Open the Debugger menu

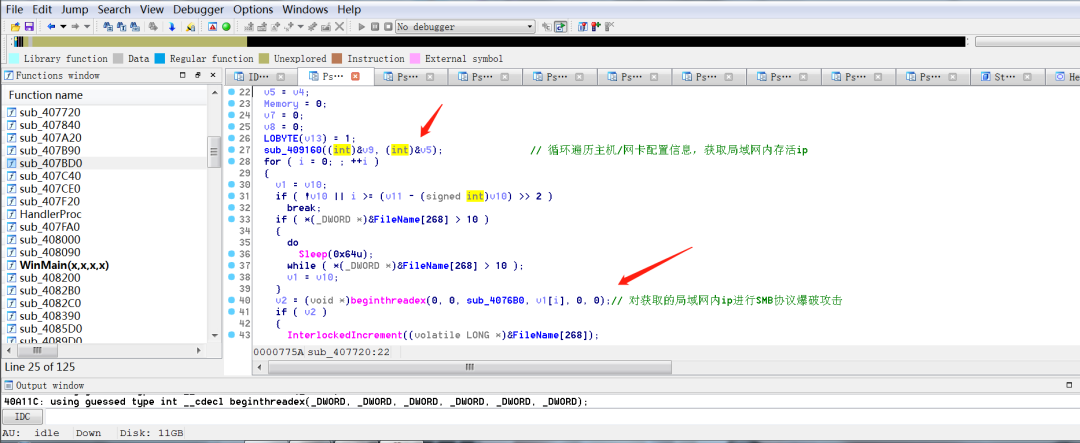pos(199,9)
